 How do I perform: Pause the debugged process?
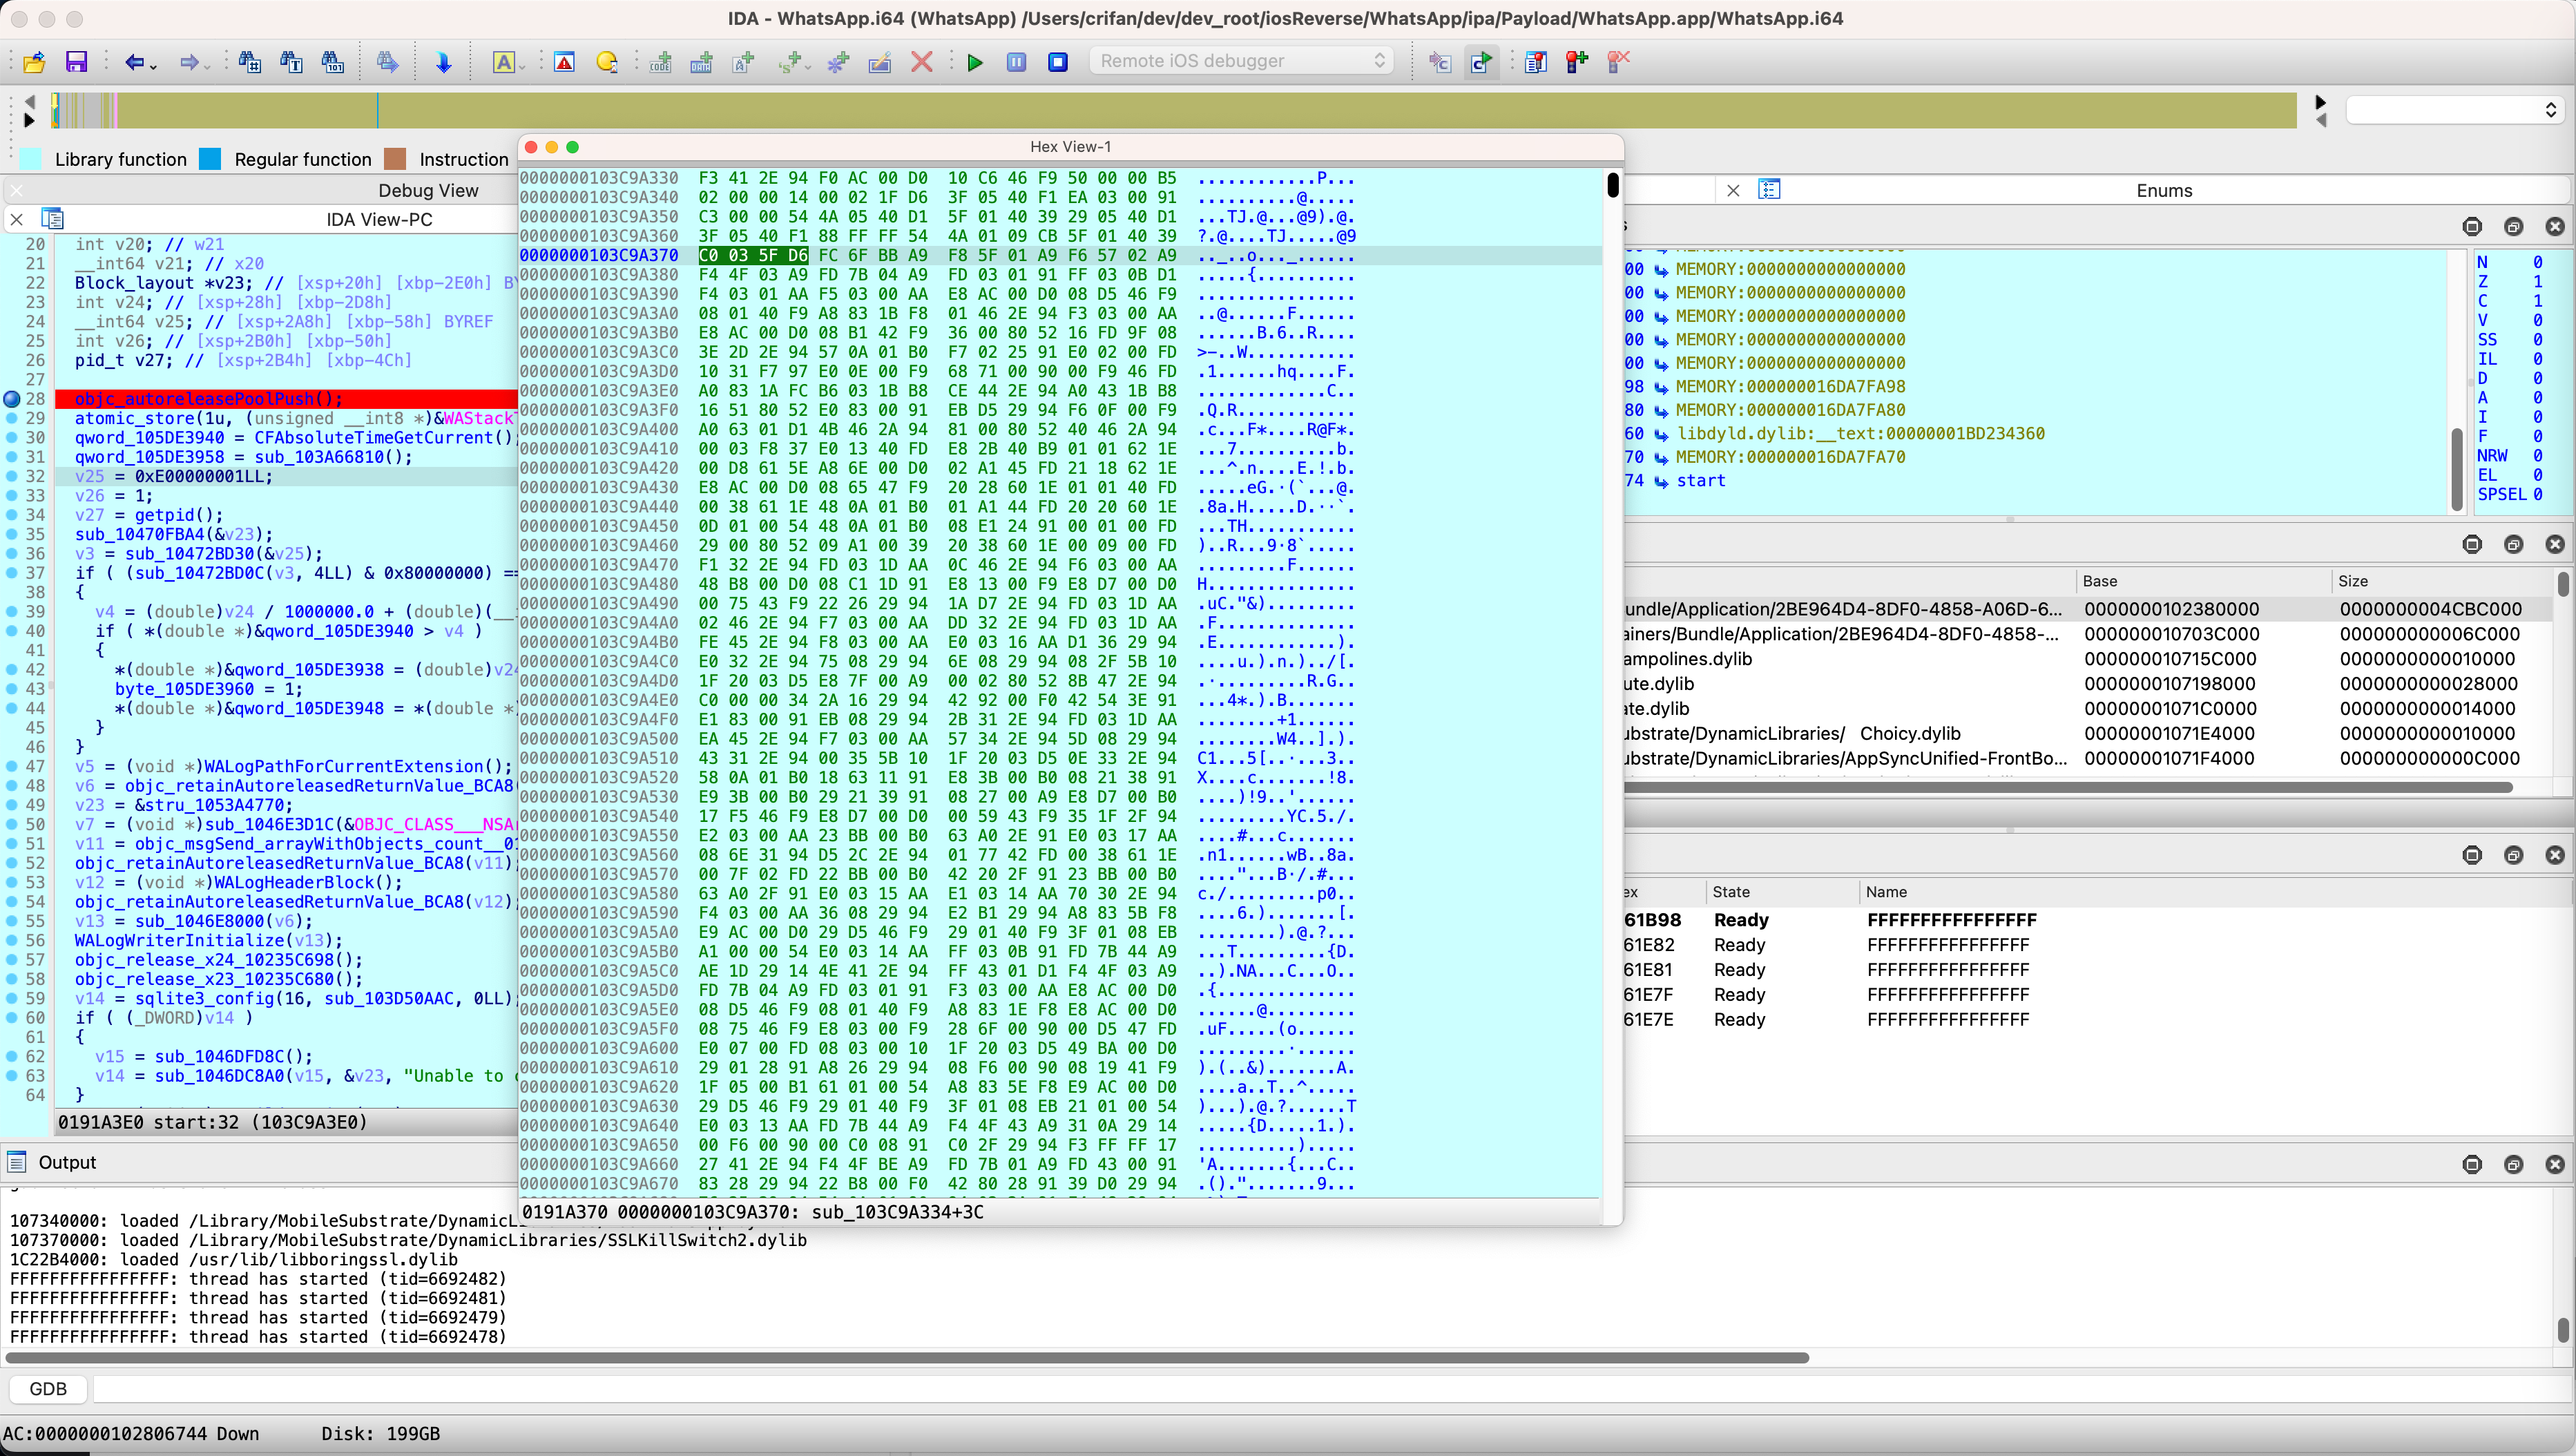tap(1016, 62)
